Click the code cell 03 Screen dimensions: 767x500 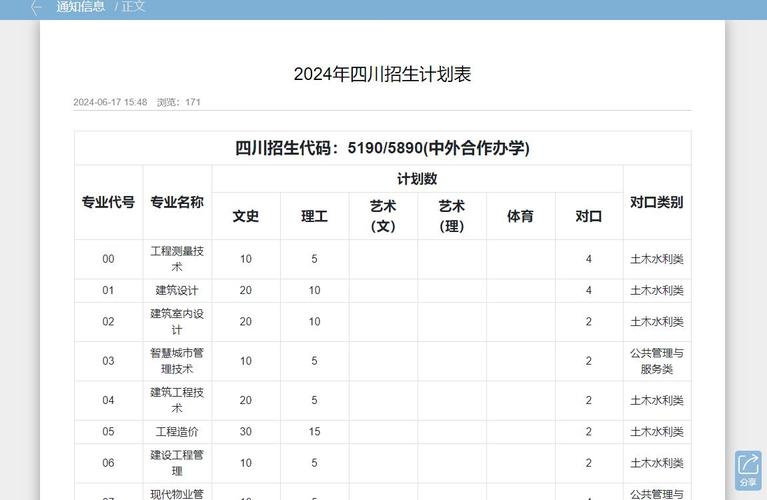click(108, 361)
